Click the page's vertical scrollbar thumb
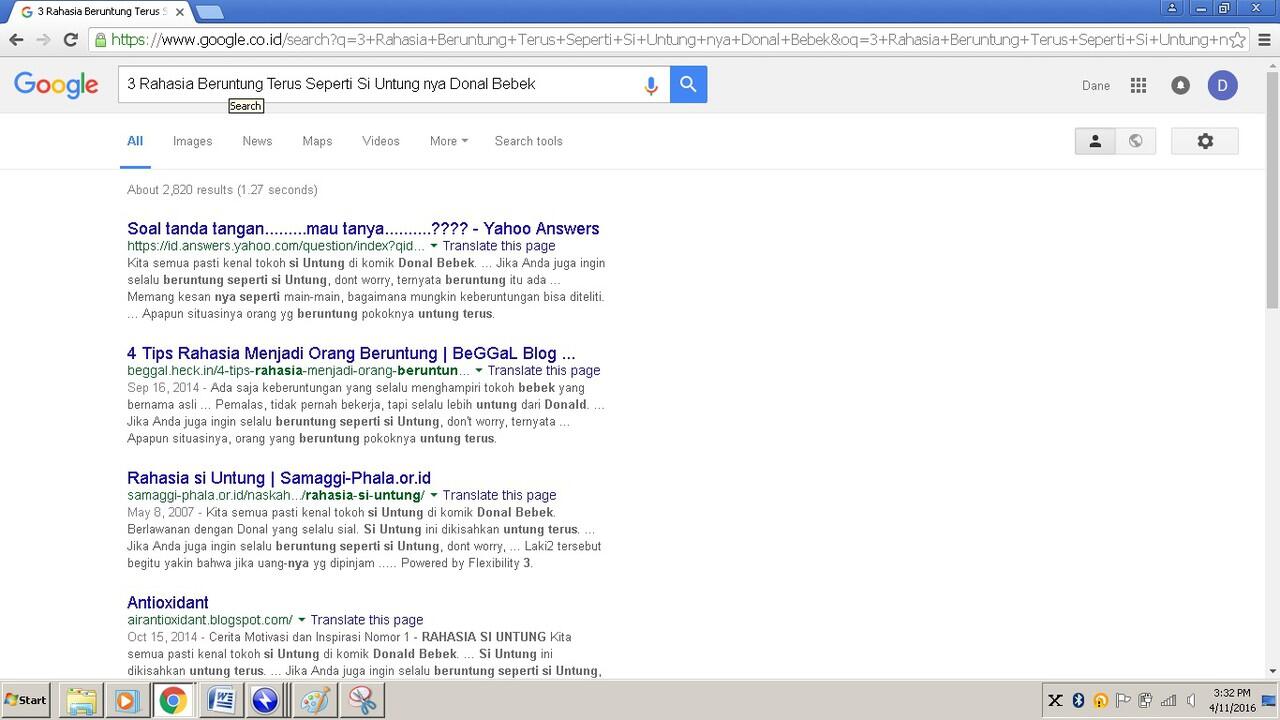 (1272, 190)
